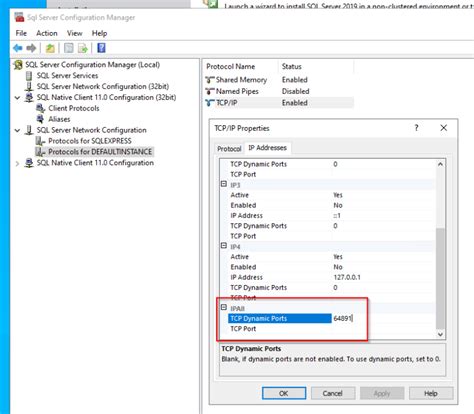Click the Sql Server Configuration Manager title icon
474x414 pixels.
coord(19,17)
